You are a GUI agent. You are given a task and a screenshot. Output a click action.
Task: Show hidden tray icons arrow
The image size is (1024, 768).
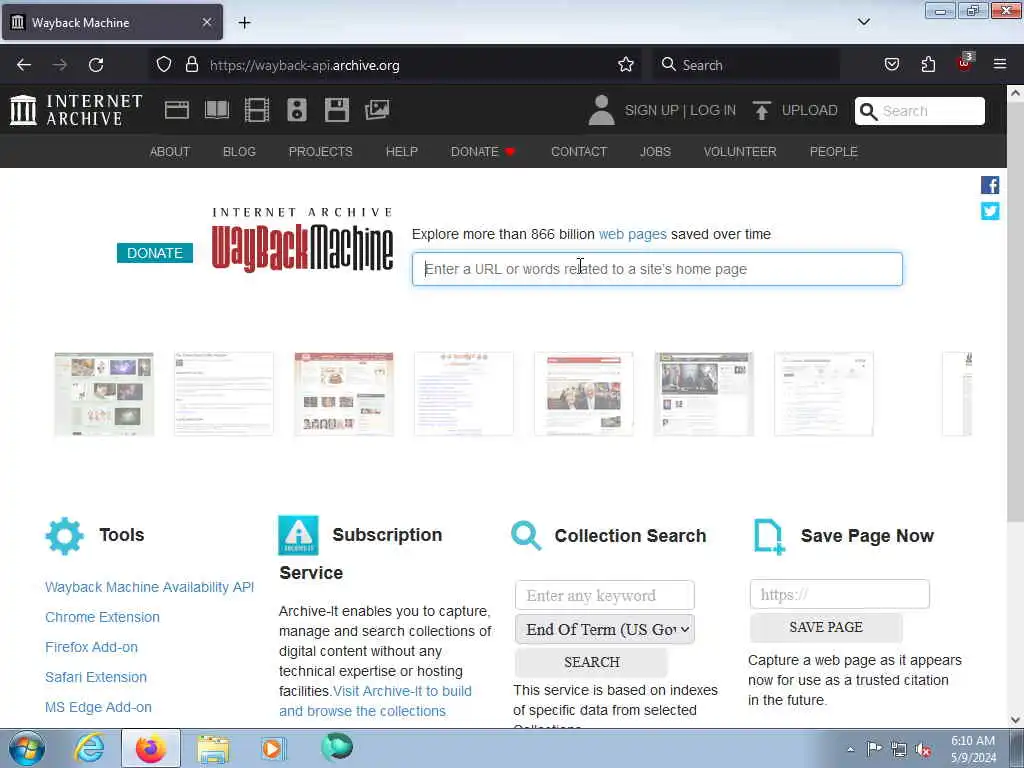850,749
